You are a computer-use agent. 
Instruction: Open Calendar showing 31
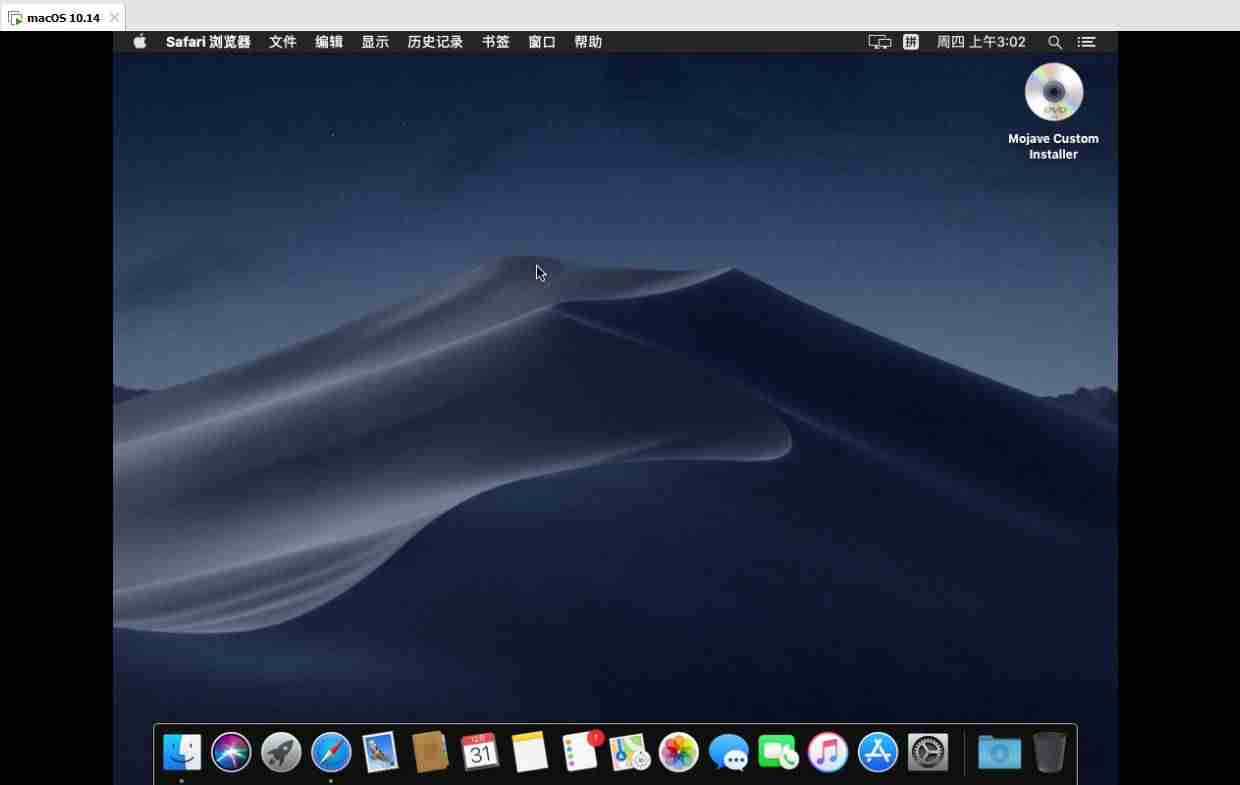click(480, 752)
